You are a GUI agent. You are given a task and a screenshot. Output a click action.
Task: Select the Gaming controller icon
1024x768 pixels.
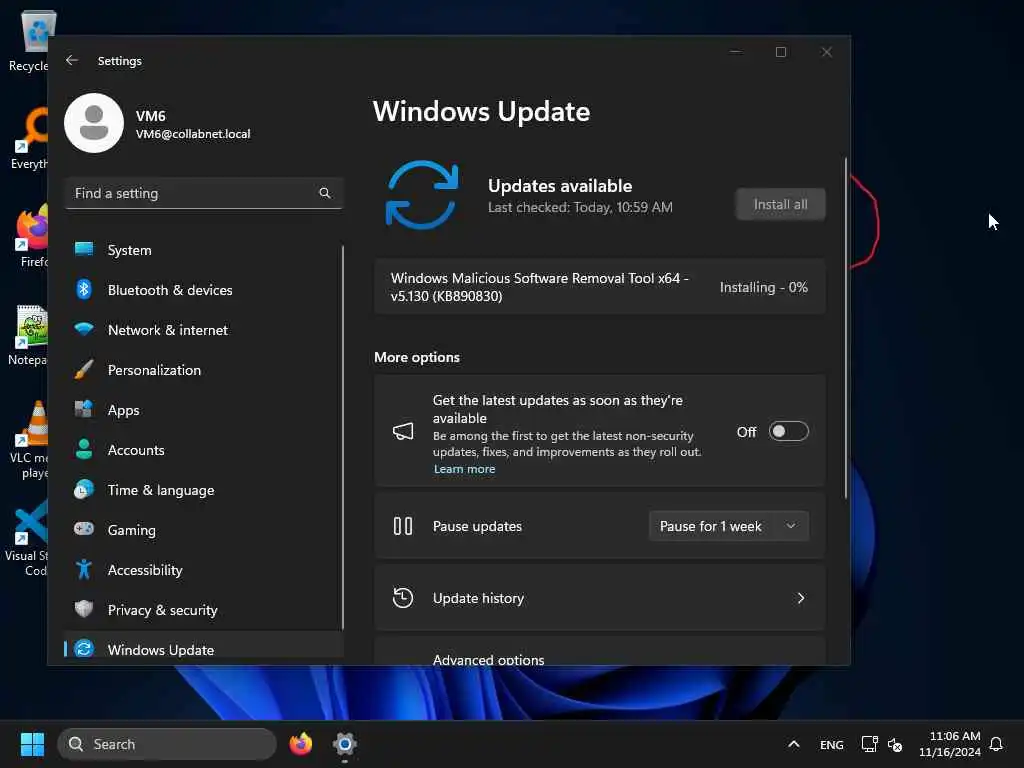84,529
